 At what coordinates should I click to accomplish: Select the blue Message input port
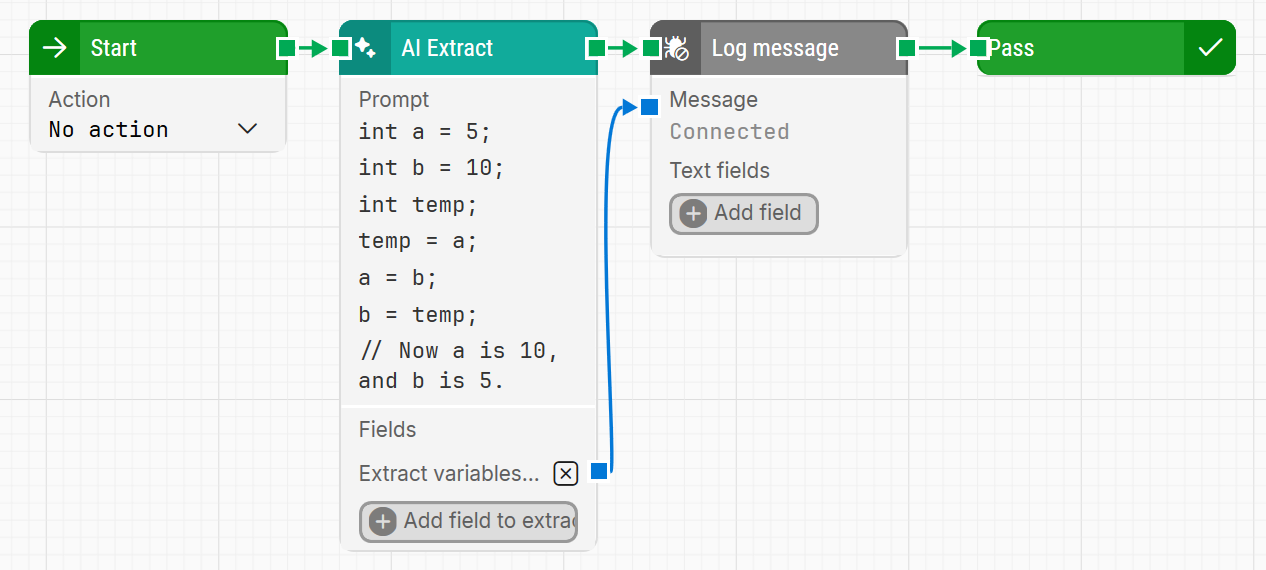tap(649, 105)
